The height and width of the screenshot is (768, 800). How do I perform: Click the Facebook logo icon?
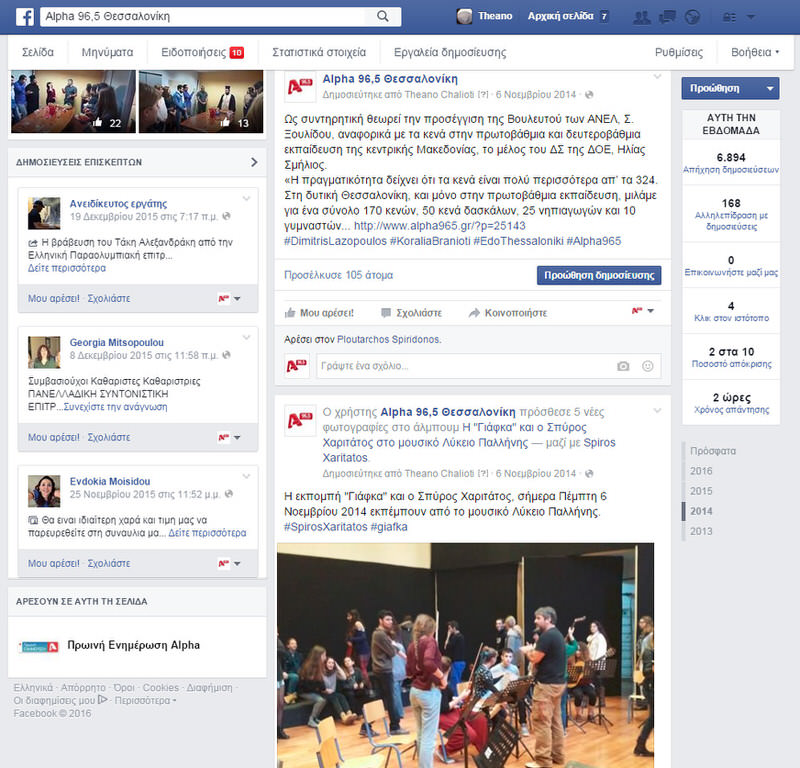click(24, 16)
